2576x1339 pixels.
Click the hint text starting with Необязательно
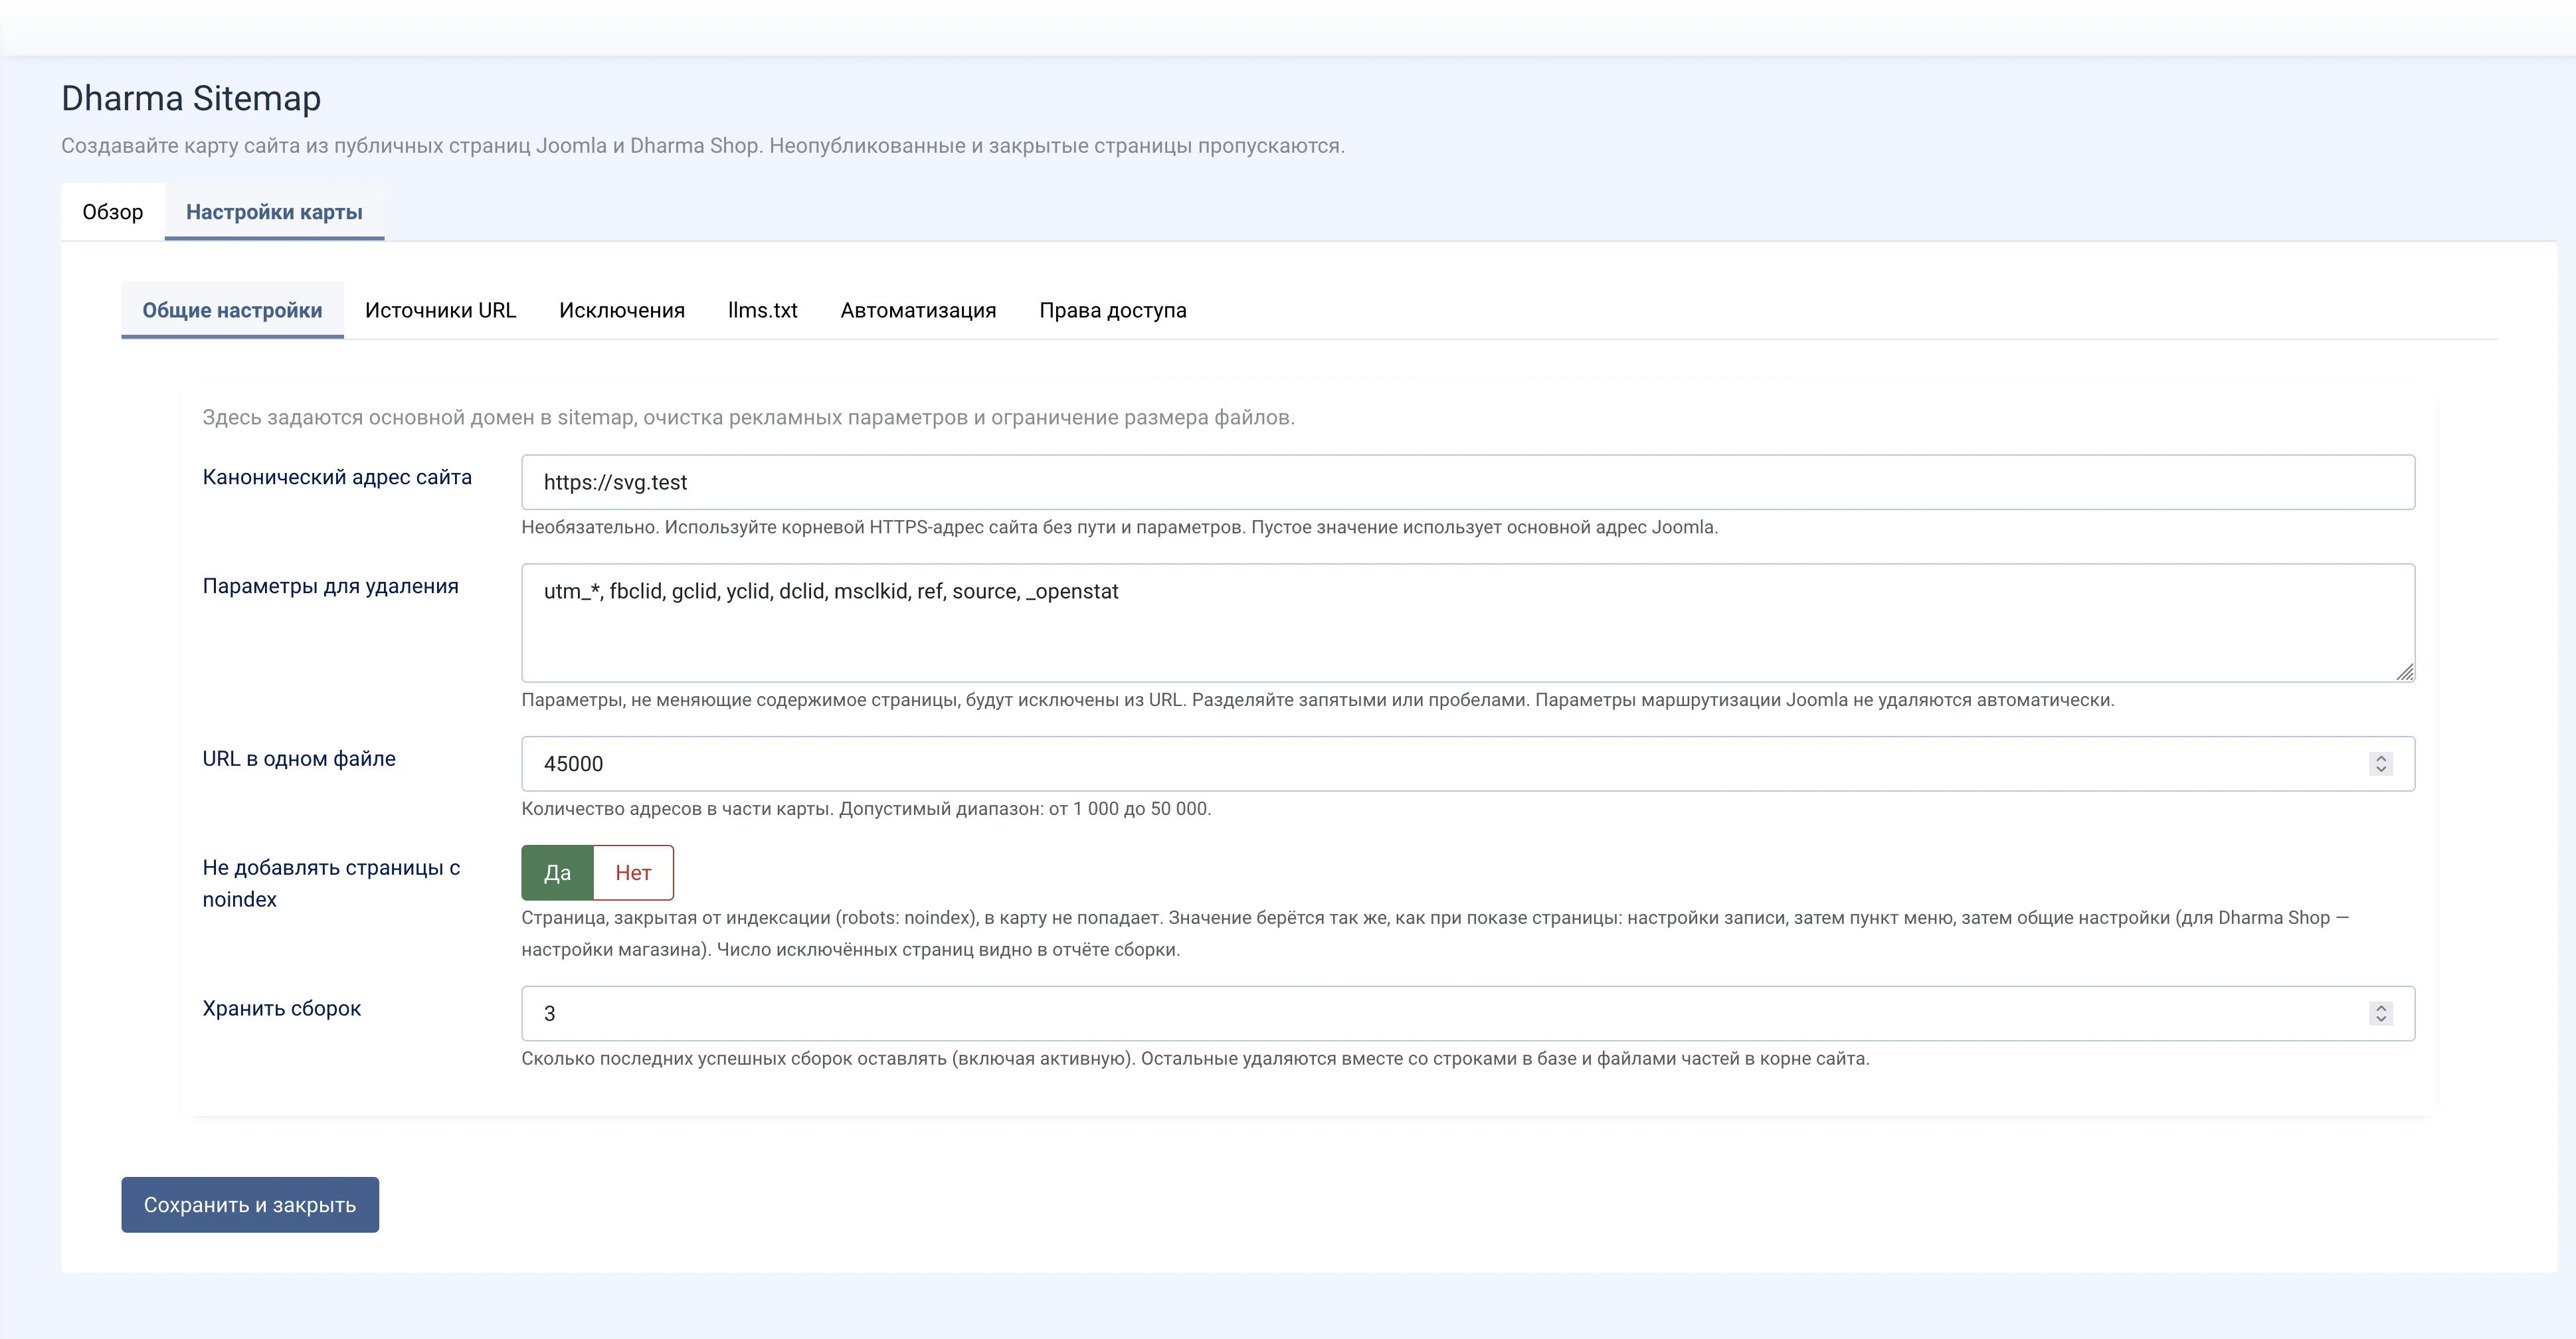[x=1120, y=527]
